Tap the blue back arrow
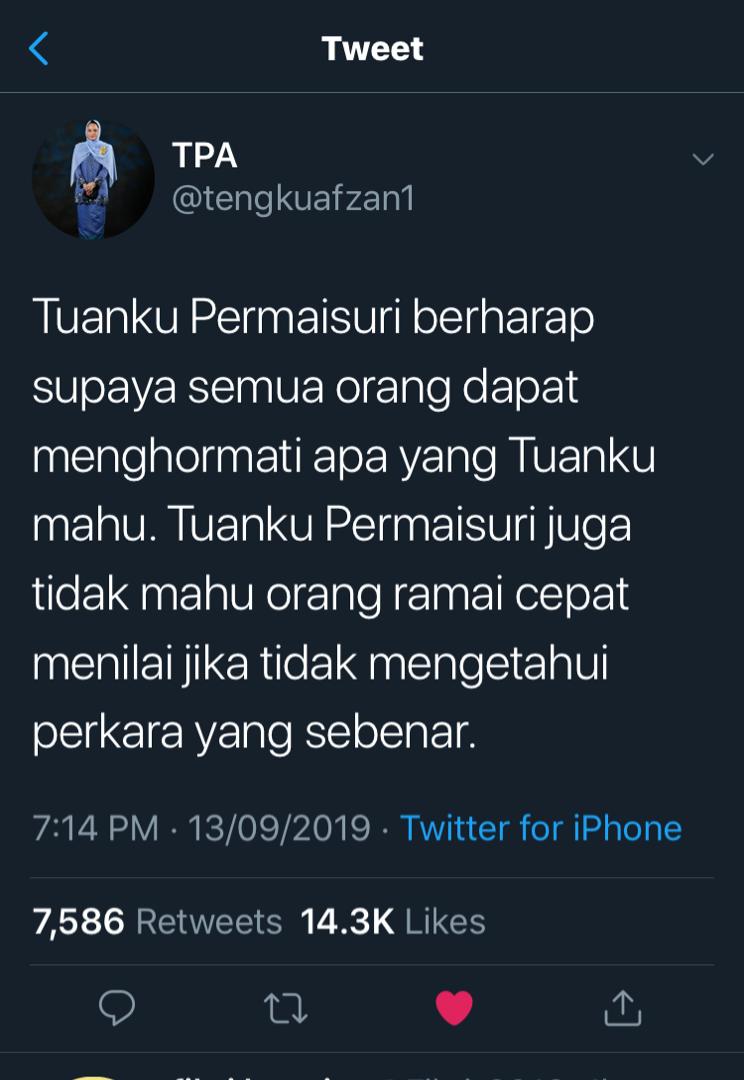Image resolution: width=744 pixels, height=1080 pixels. click(39, 49)
